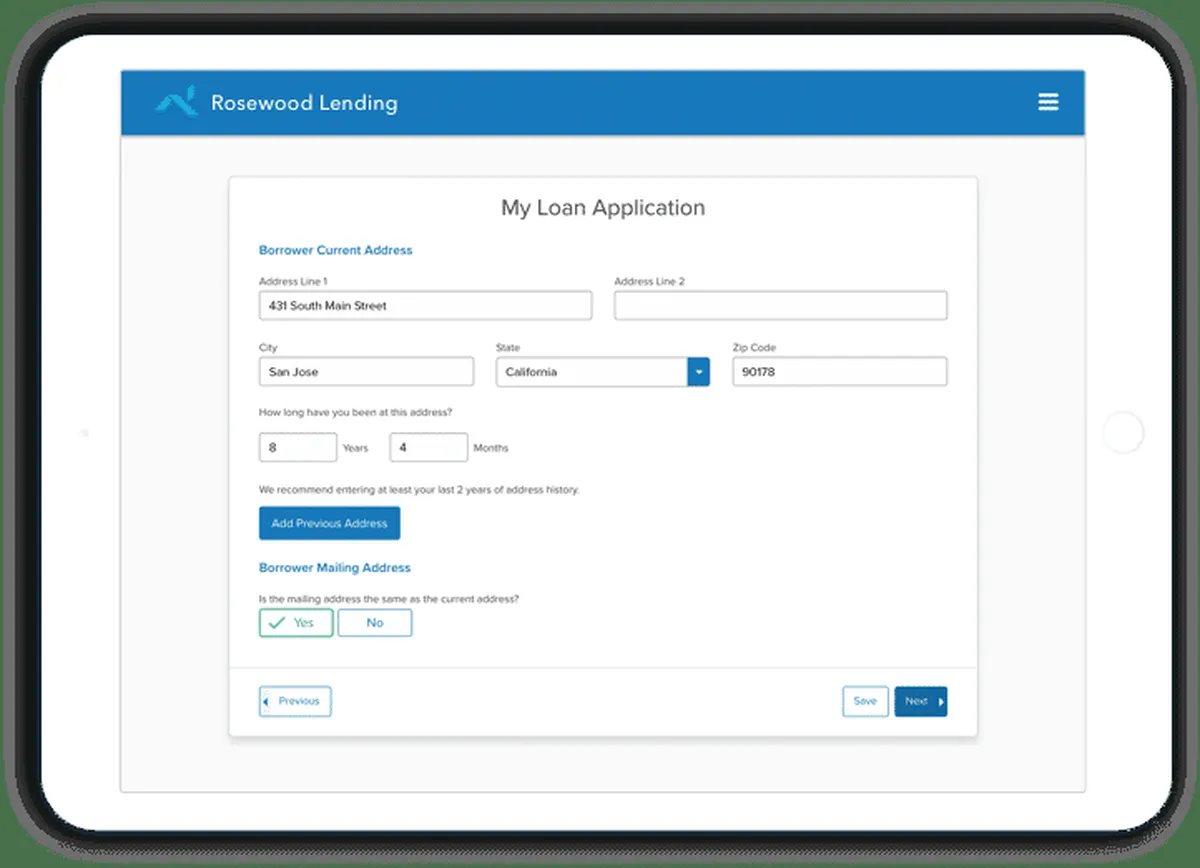Click the State dropdown arrow button

[698, 372]
